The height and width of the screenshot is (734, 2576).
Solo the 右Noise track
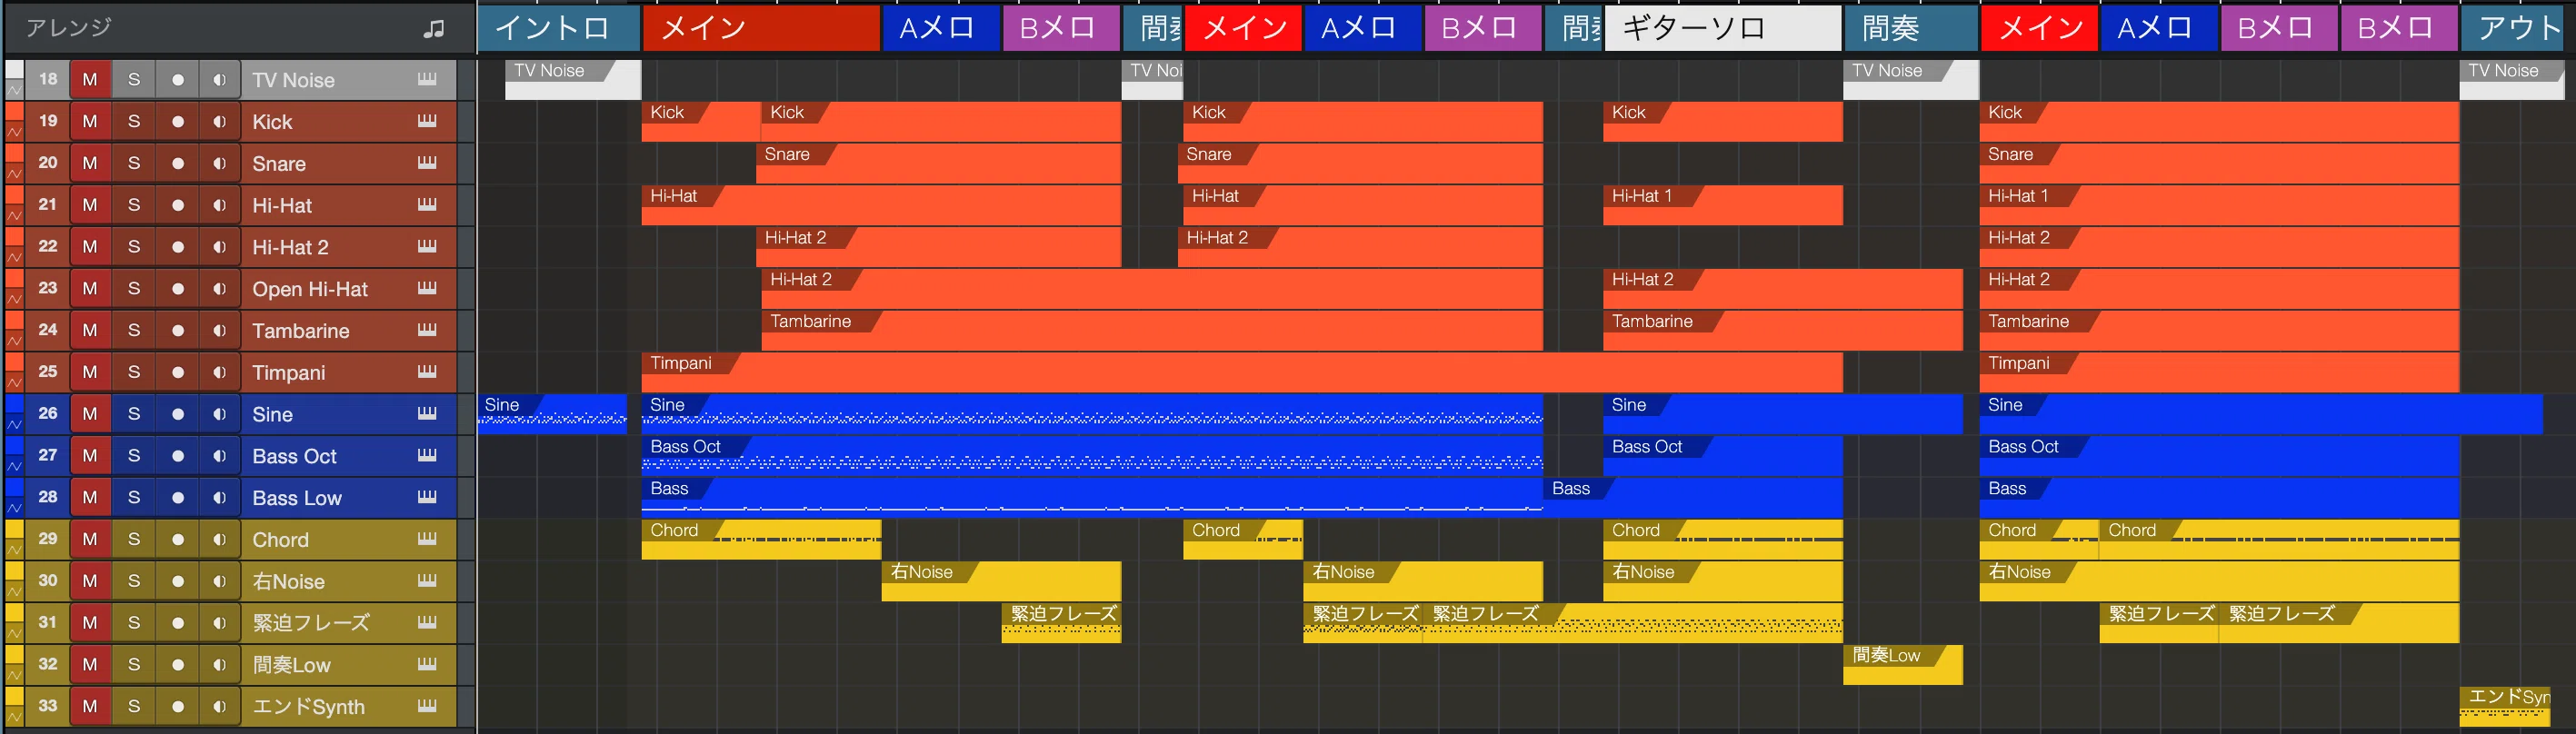point(134,580)
